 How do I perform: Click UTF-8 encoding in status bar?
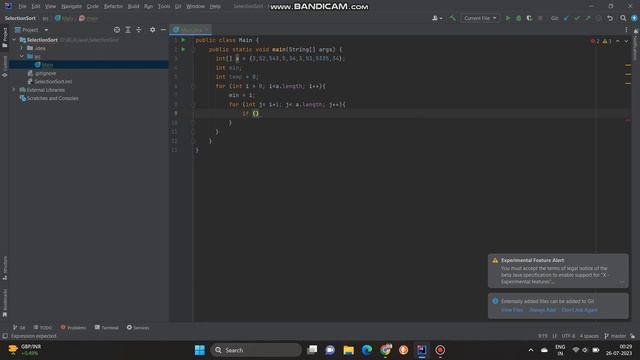tap(568, 336)
